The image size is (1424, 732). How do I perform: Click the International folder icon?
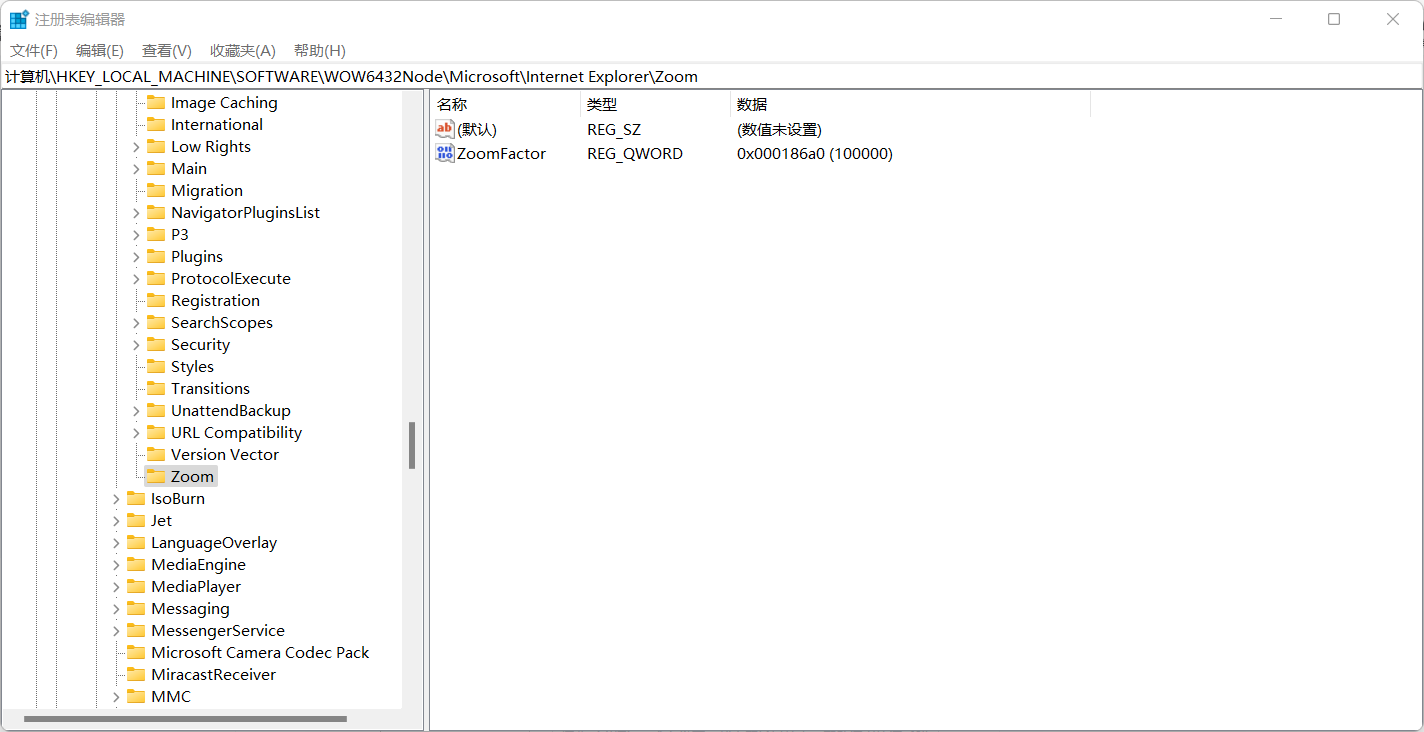coord(156,124)
